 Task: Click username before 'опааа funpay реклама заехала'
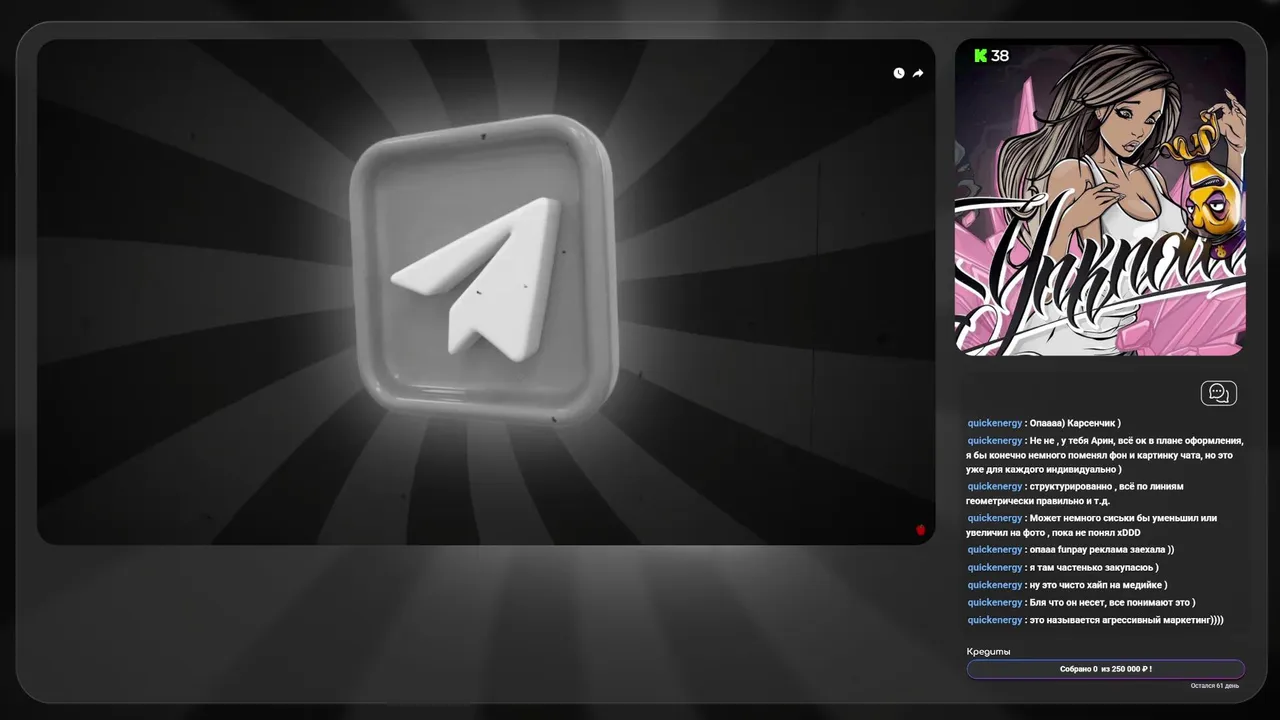(x=994, y=549)
